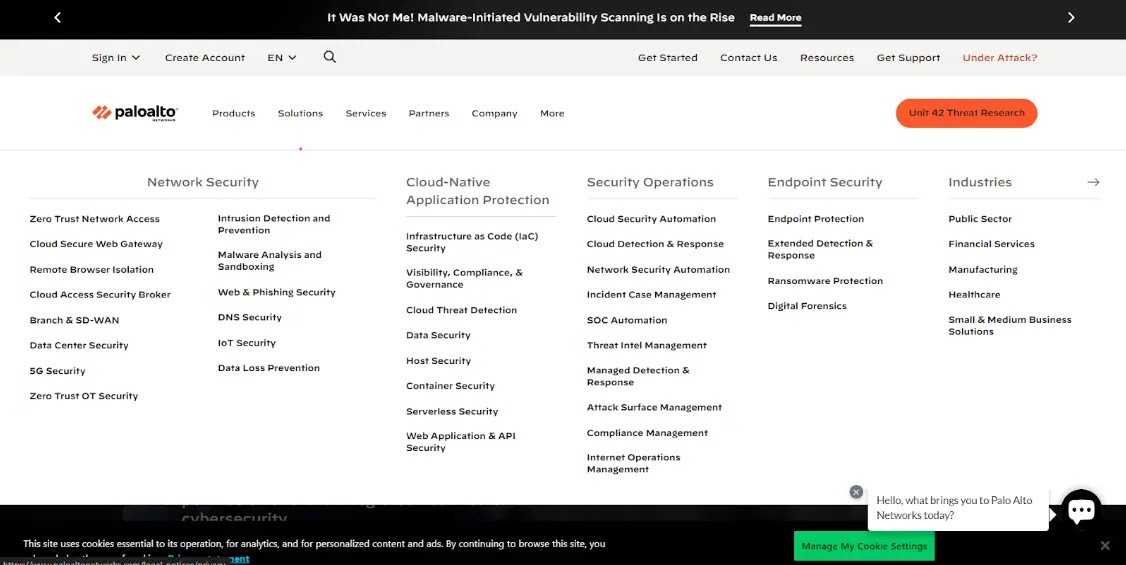Select Cloud Security Automation
Viewport: 1126px width, 565px height.
point(651,219)
